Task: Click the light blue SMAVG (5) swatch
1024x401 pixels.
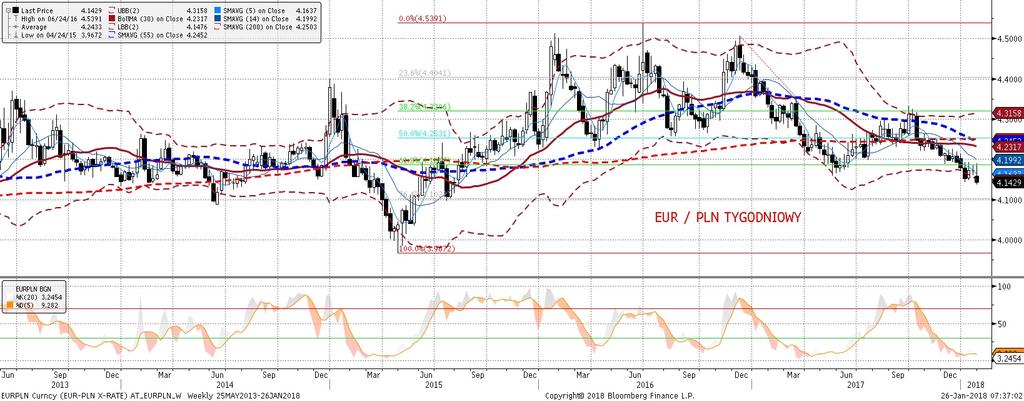Action: (217, 10)
